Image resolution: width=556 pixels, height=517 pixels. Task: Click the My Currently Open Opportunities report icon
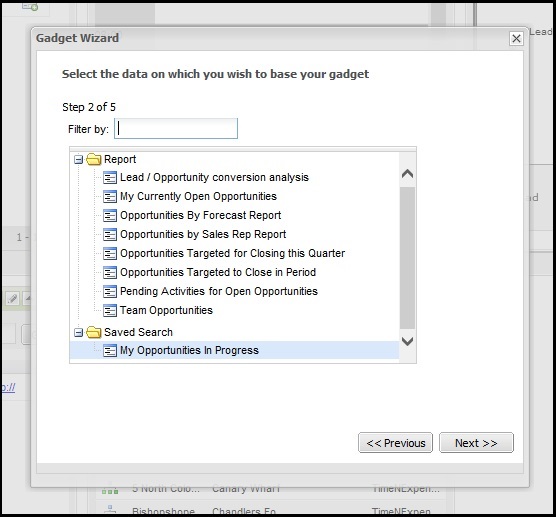(x=110, y=196)
